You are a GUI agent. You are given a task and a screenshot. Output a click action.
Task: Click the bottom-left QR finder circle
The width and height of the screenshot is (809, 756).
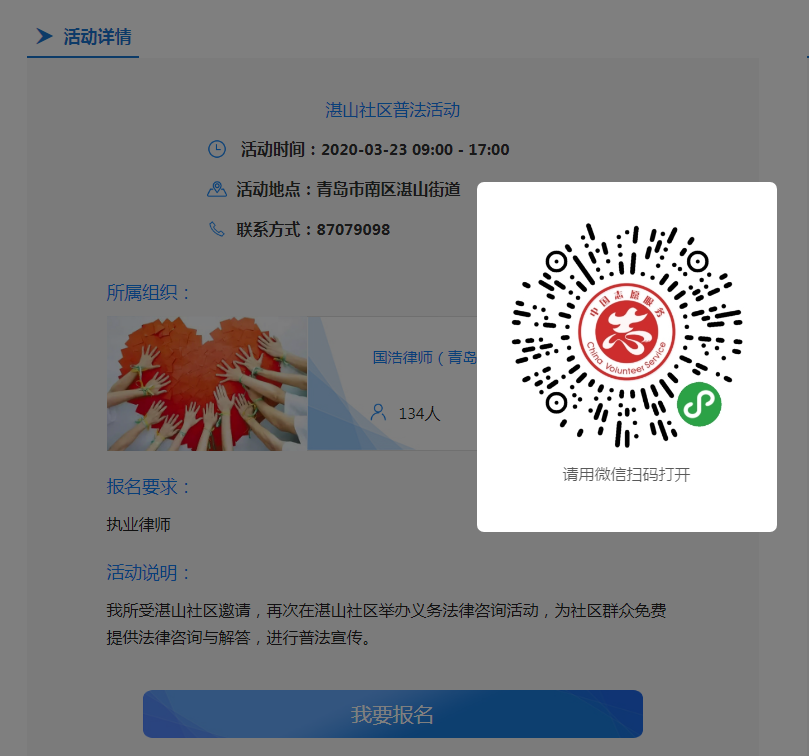[x=556, y=402]
